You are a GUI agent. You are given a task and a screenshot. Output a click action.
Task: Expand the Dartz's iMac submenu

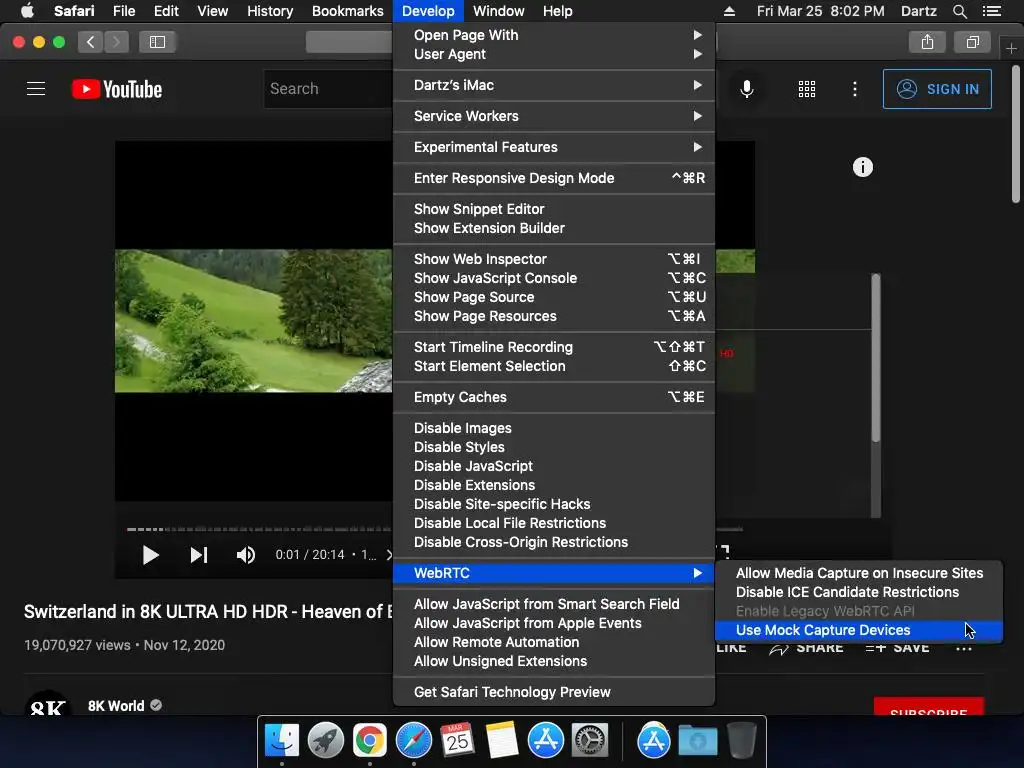pos(554,85)
